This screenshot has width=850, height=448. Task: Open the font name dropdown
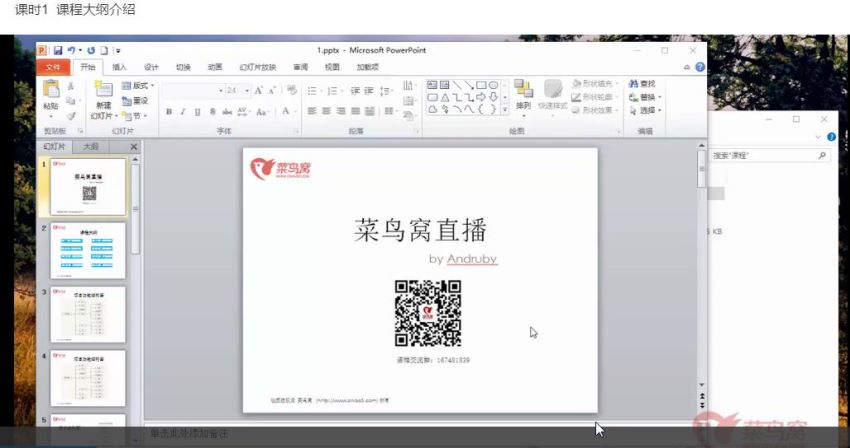point(221,91)
